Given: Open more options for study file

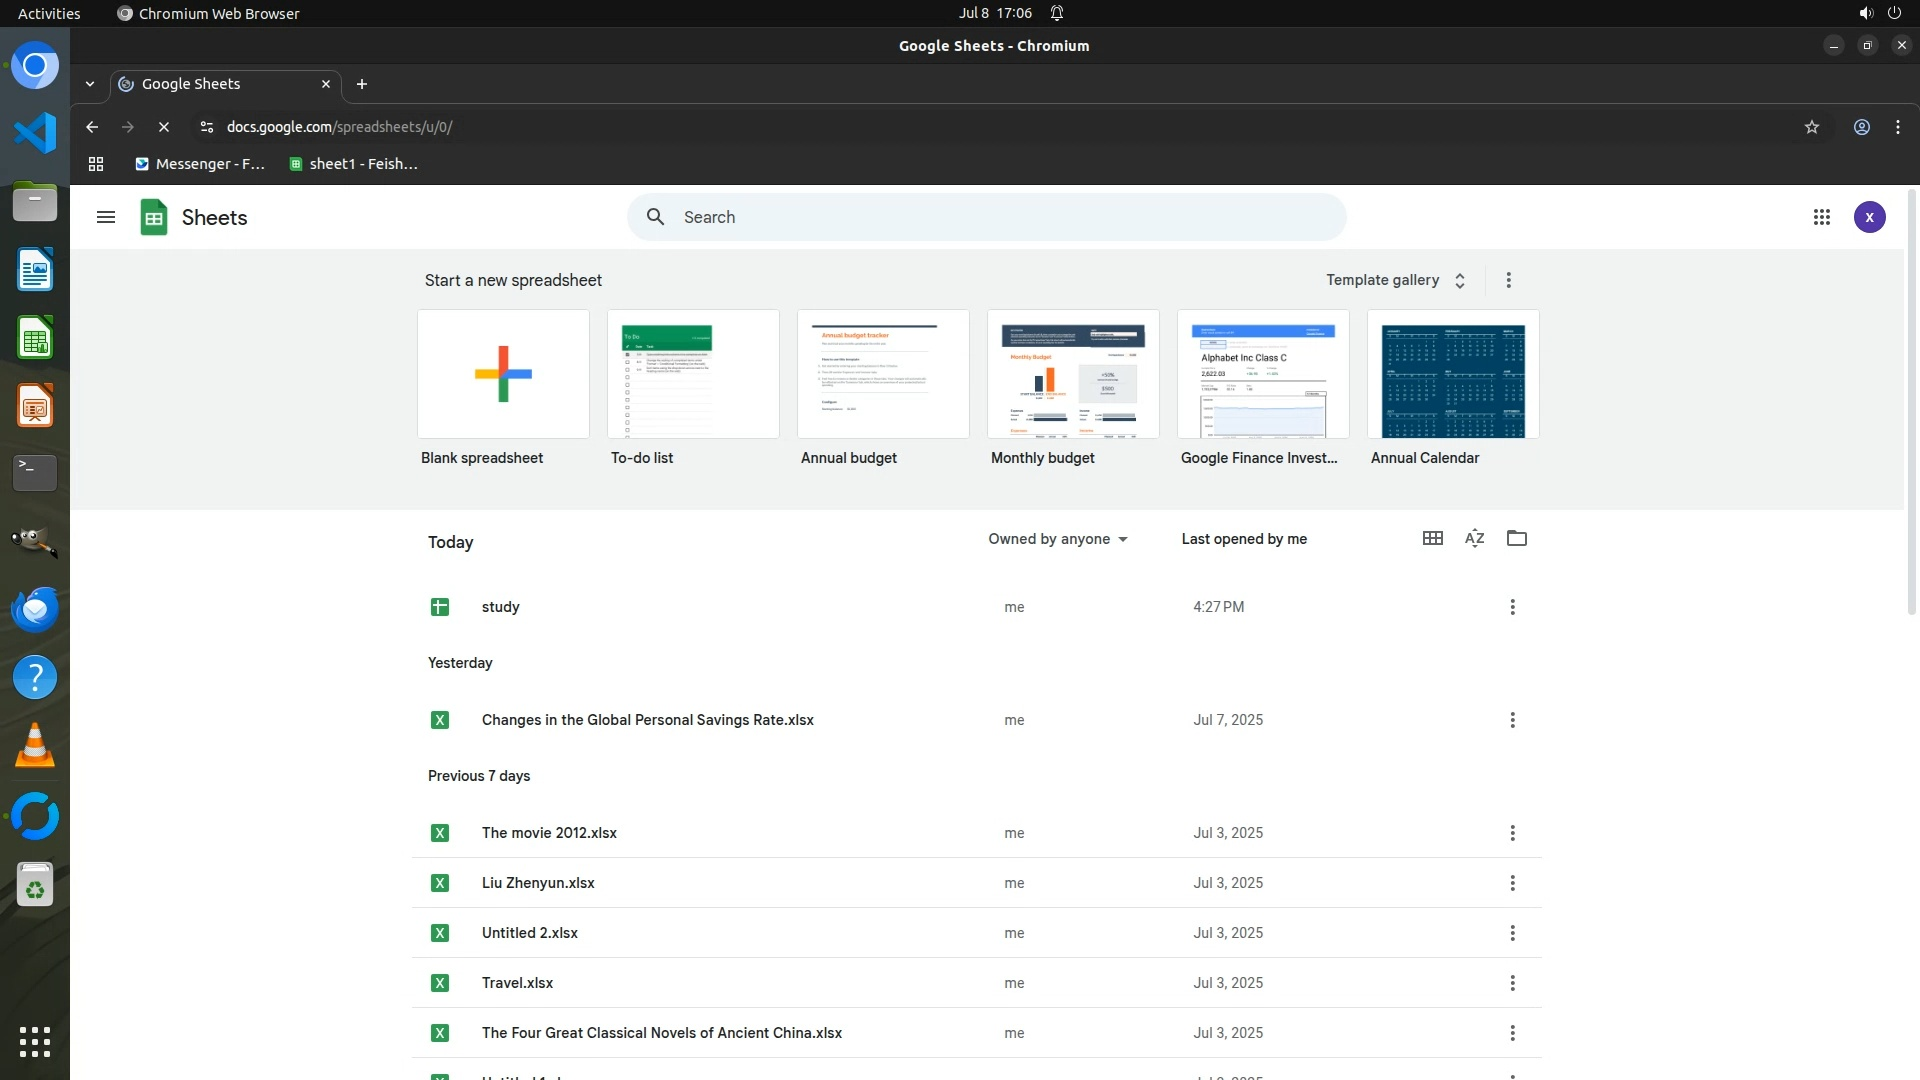Looking at the screenshot, I should [1512, 607].
